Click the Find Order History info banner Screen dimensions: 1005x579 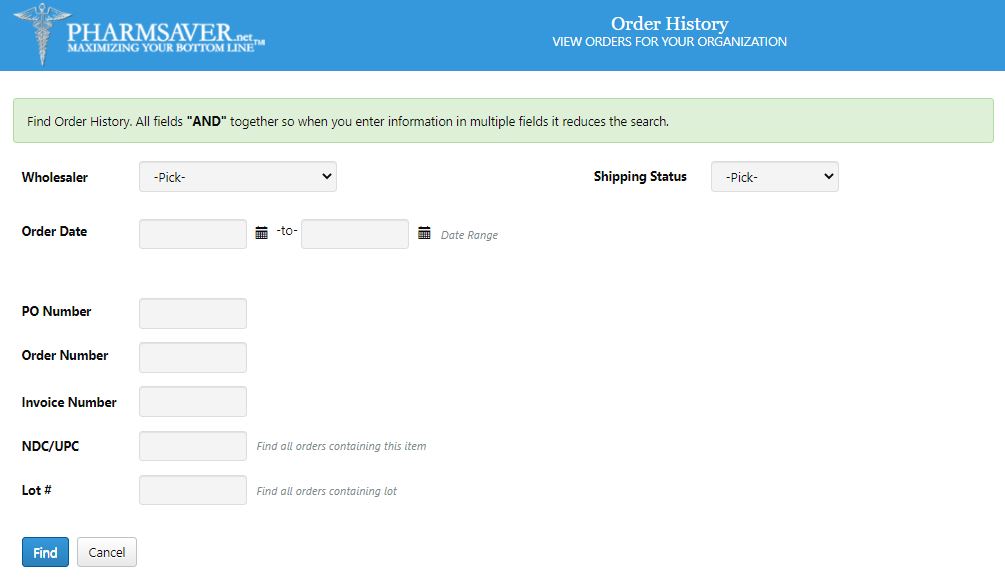click(x=503, y=121)
